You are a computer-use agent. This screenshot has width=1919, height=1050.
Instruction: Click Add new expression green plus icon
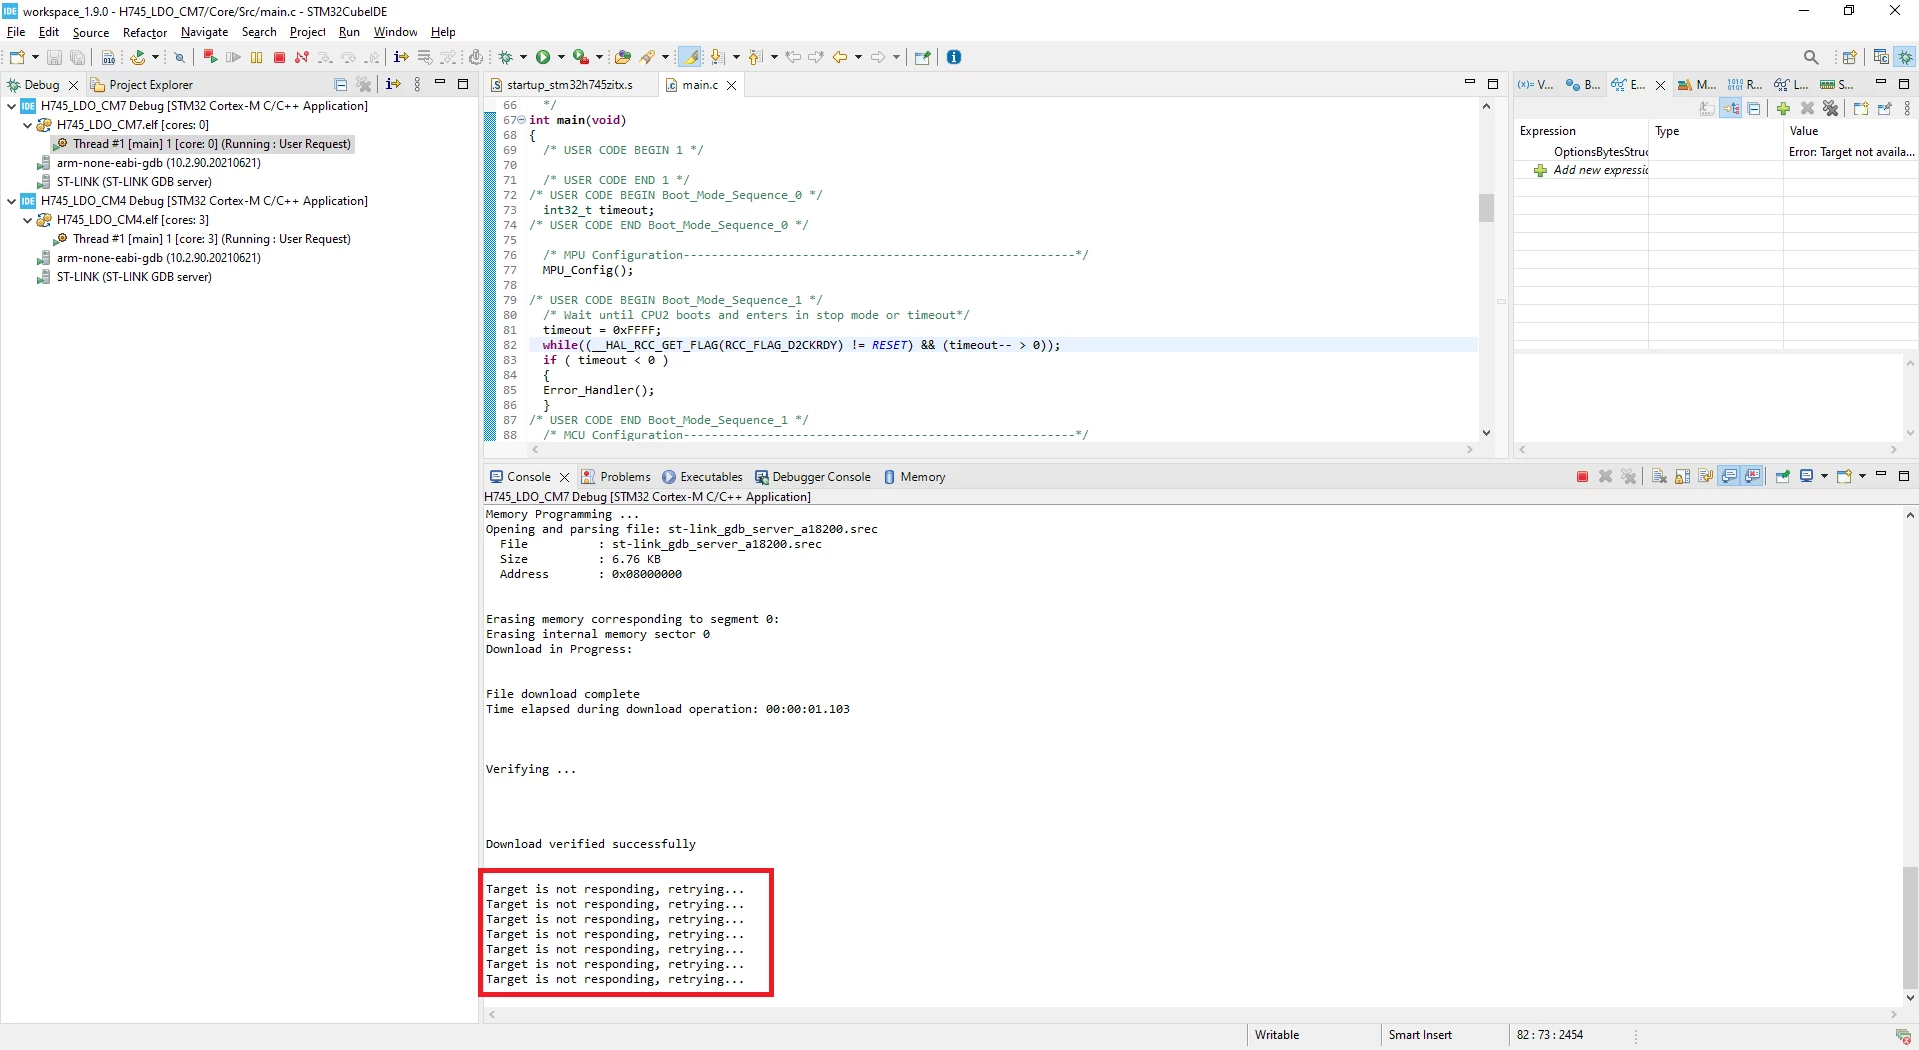[x=1783, y=108]
